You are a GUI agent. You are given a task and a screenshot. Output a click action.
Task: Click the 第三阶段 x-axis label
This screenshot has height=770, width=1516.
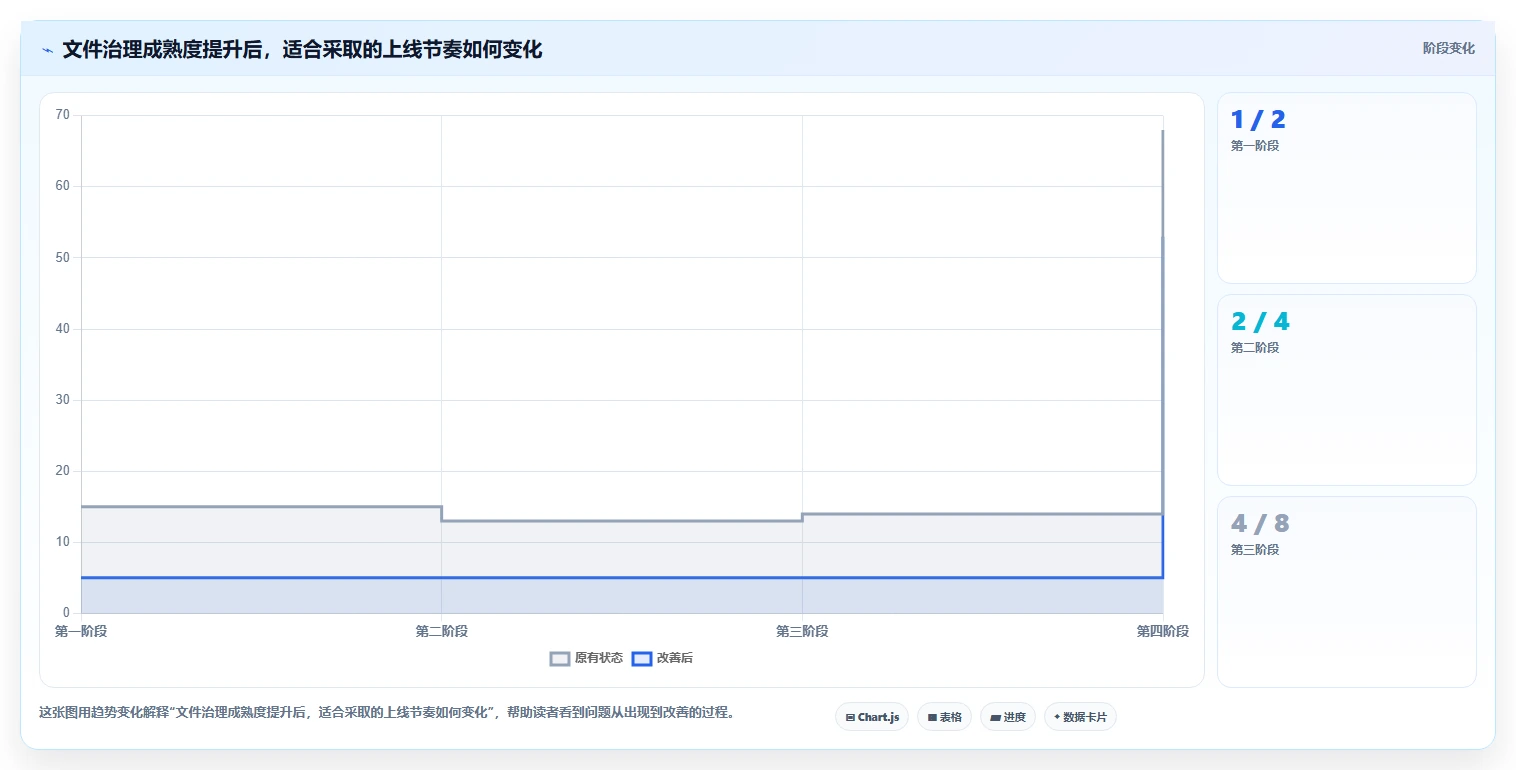click(802, 631)
